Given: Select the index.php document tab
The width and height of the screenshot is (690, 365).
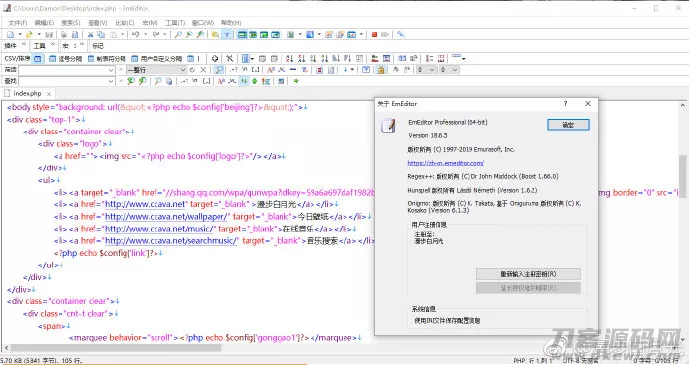Looking at the screenshot, I should click(27, 93).
